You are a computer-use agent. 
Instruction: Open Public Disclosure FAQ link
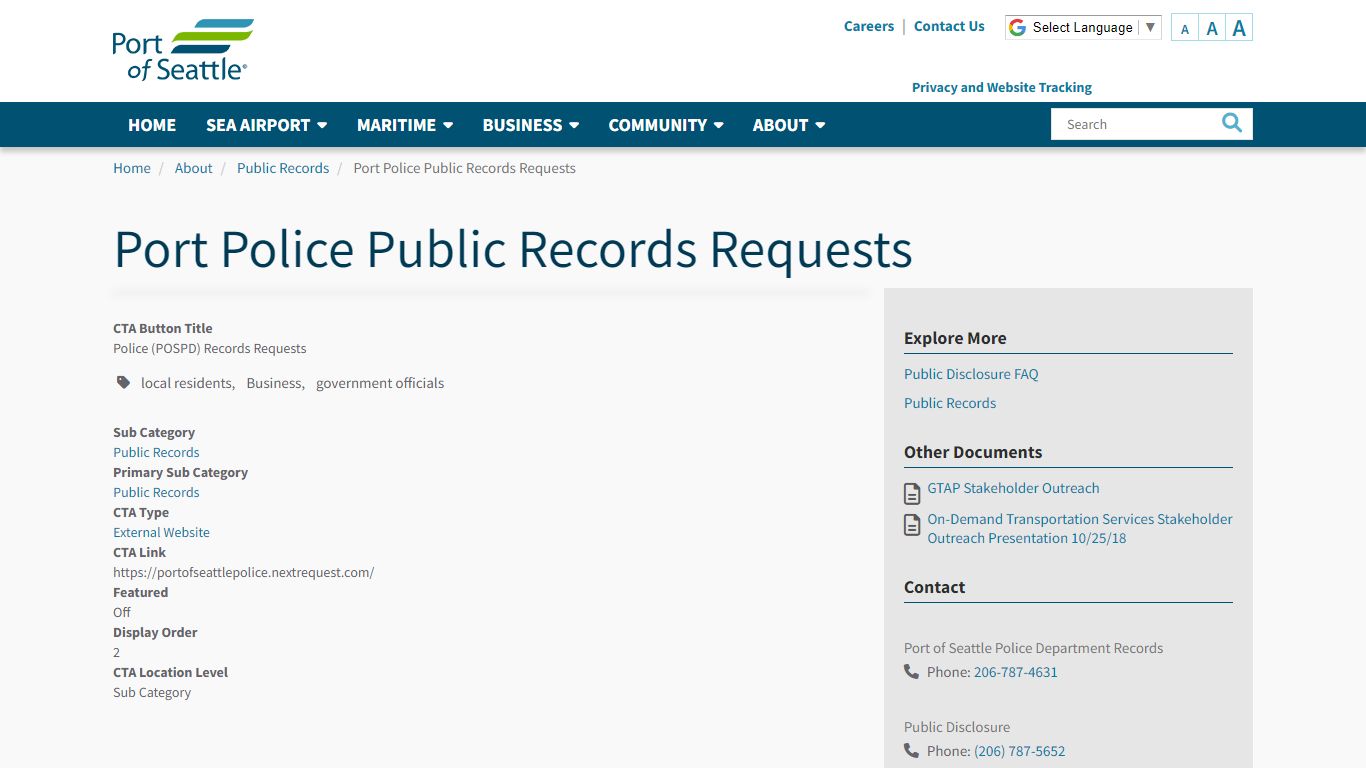click(971, 374)
